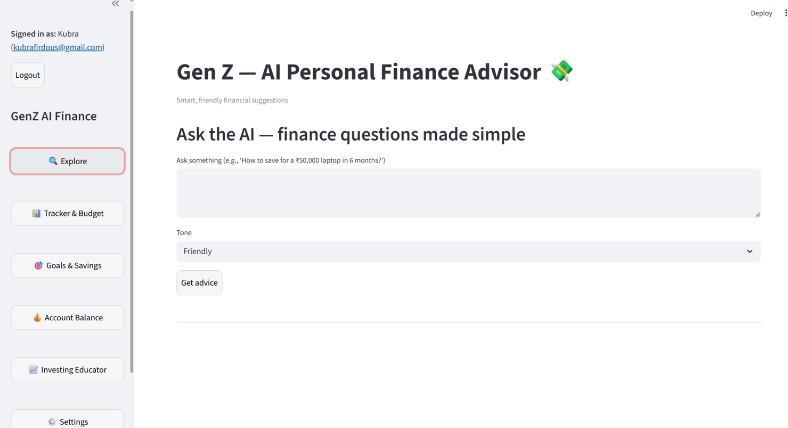The image size is (788, 428).
Task: Navigate to Investing Educator
Action: 68,370
